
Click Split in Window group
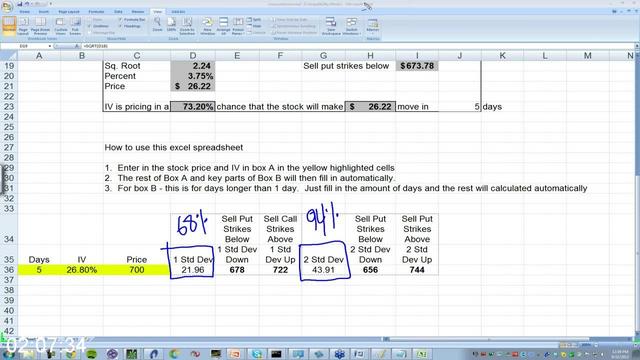click(x=254, y=20)
